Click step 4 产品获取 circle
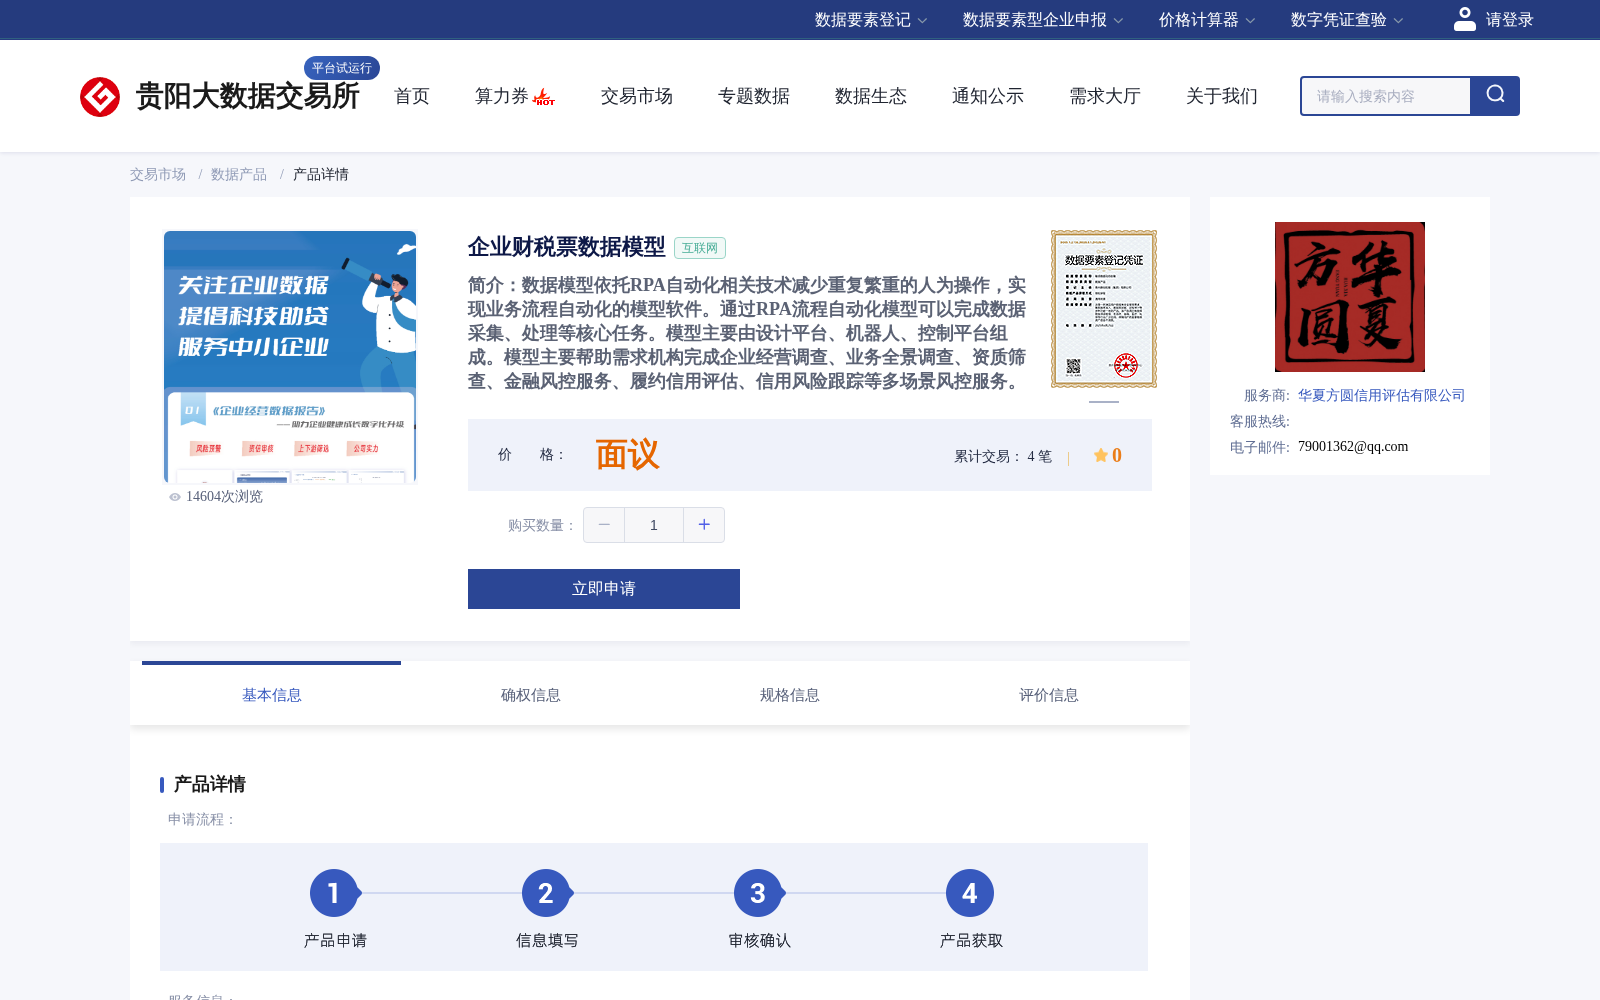Screen dimensions: 1600x1000 pyautogui.click(x=970, y=893)
